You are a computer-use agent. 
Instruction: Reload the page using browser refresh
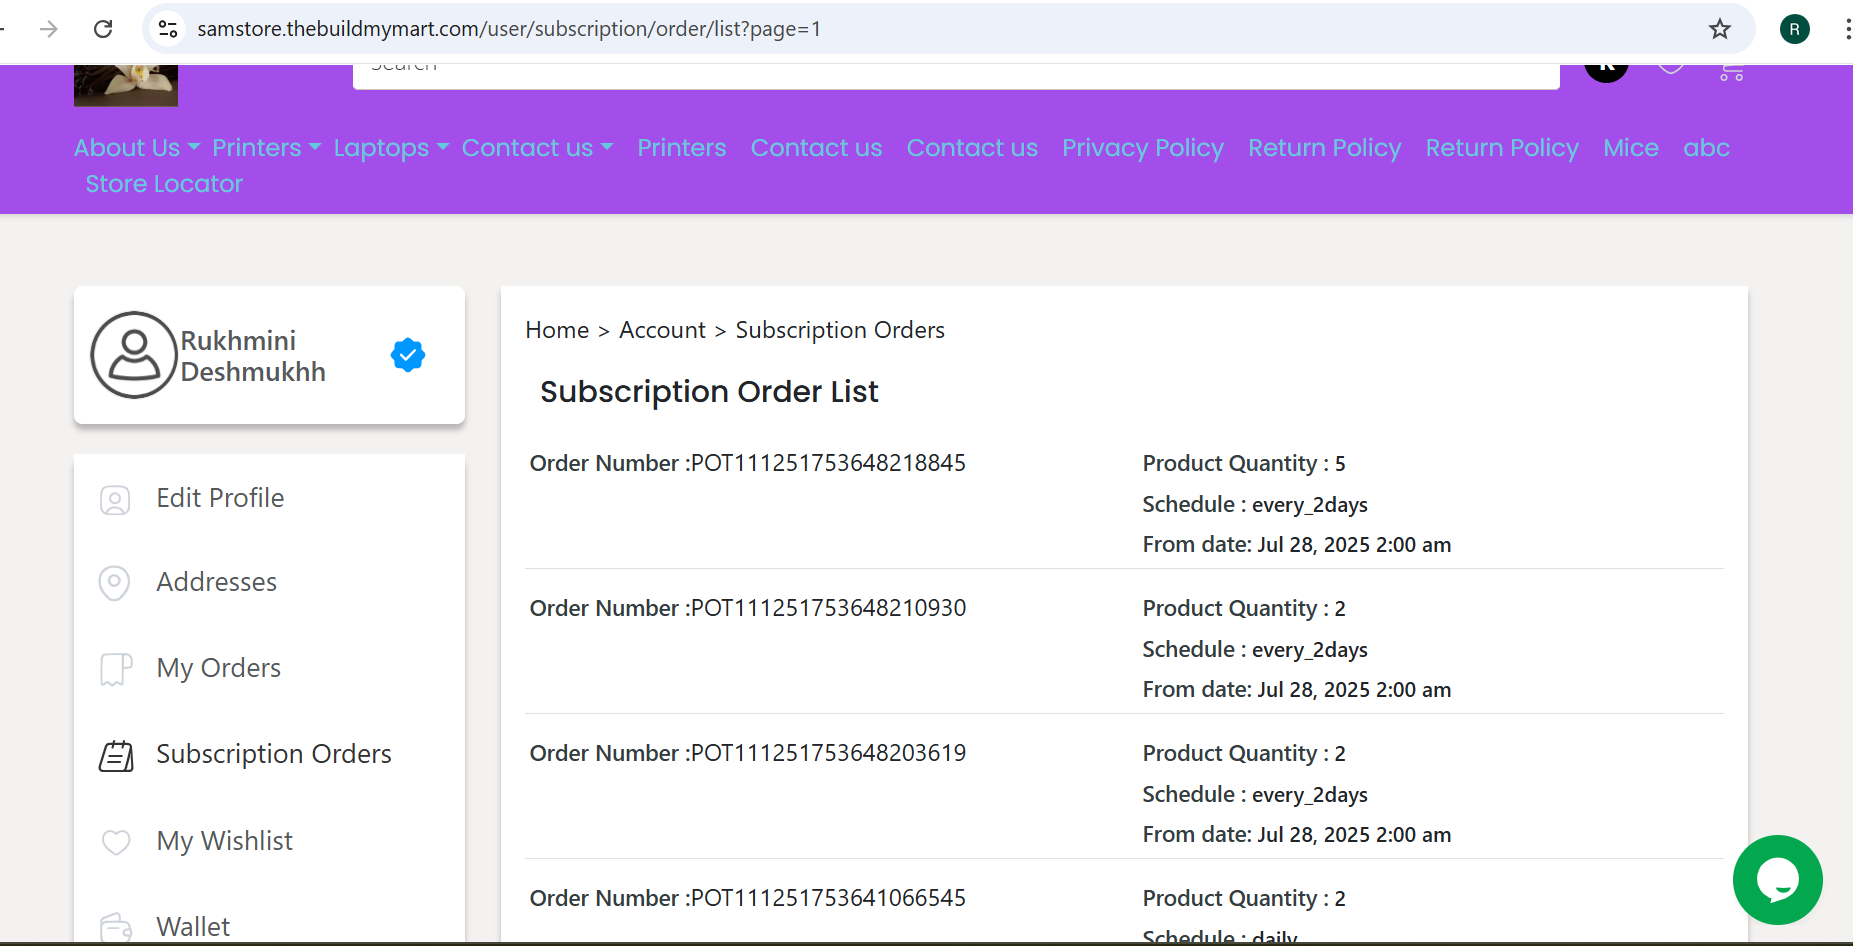tap(103, 29)
